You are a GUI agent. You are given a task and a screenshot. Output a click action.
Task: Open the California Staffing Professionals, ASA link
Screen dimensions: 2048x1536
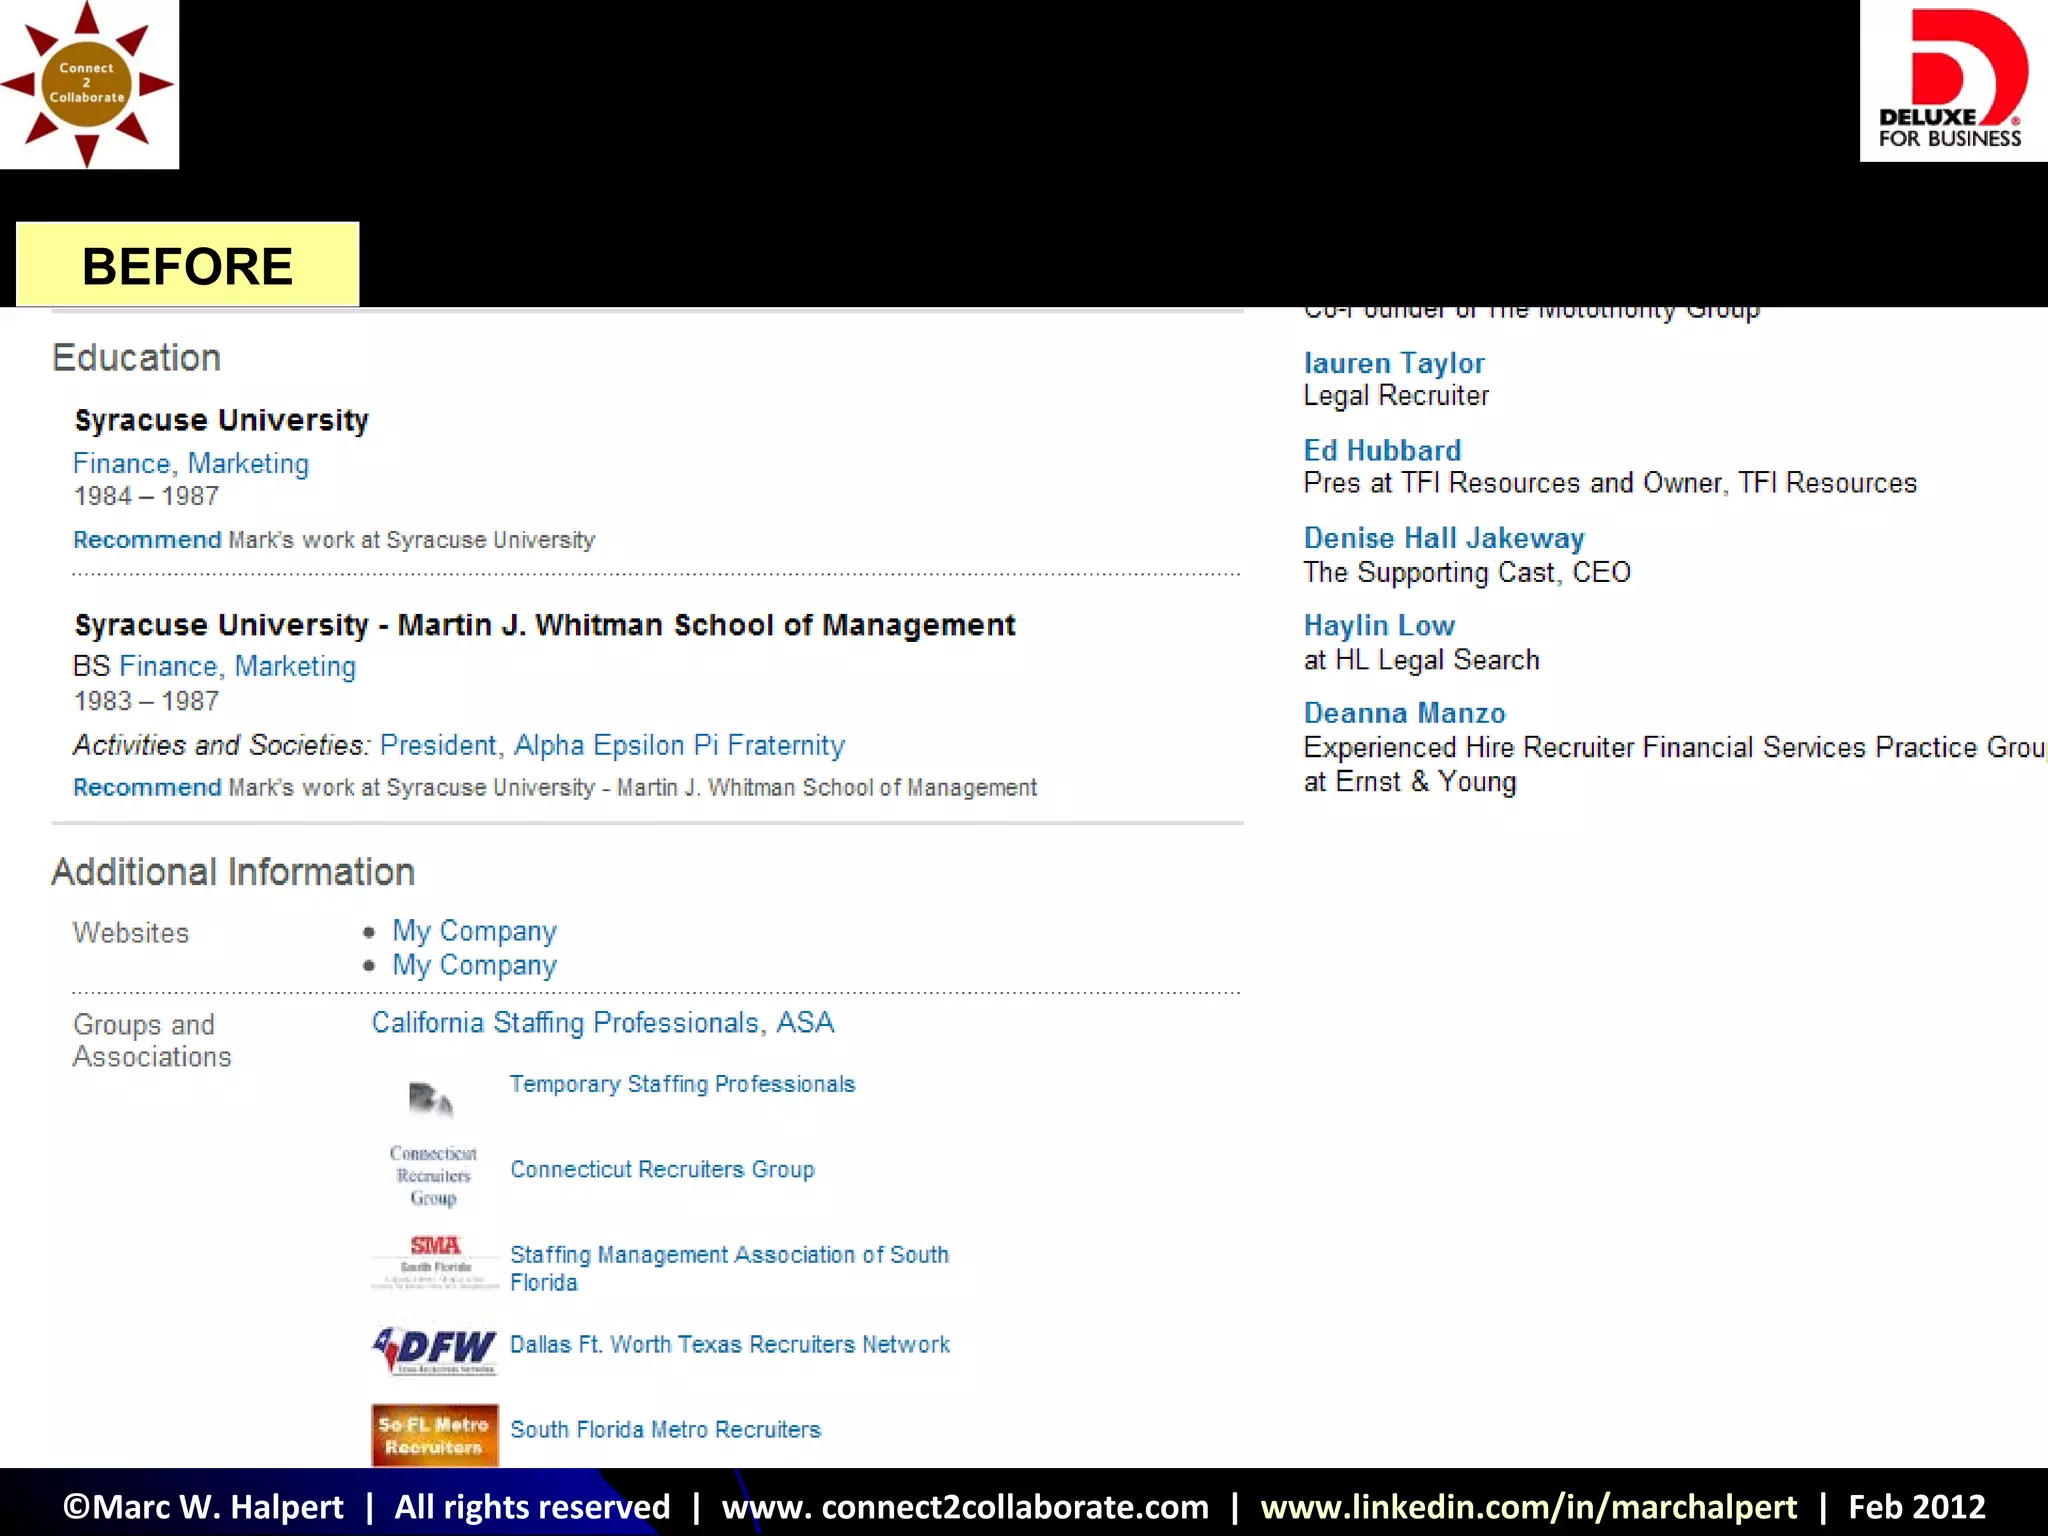[x=602, y=1022]
